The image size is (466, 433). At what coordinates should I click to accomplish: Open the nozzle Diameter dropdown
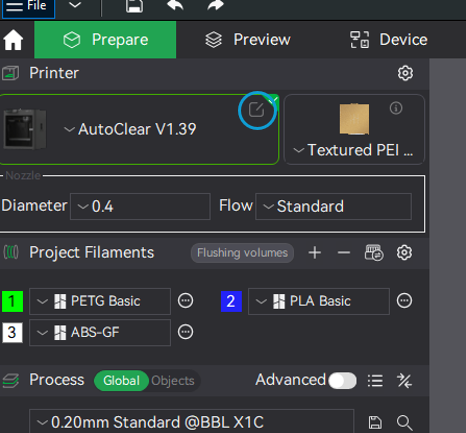[140, 206]
